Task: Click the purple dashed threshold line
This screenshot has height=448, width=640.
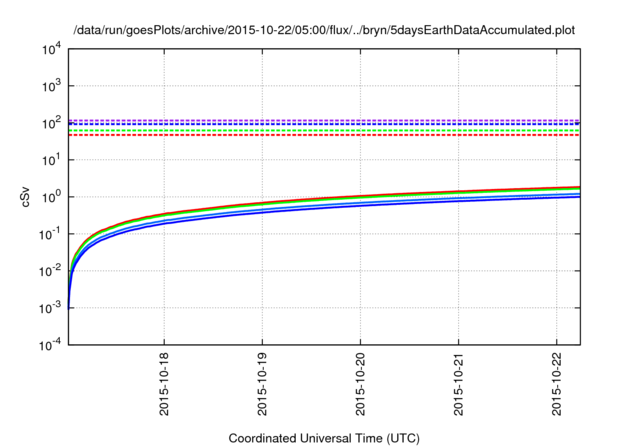Action: tap(324, 120)
